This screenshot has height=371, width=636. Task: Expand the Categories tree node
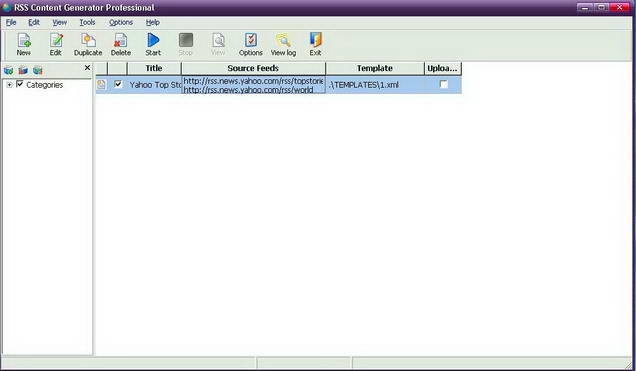point(9,85)
